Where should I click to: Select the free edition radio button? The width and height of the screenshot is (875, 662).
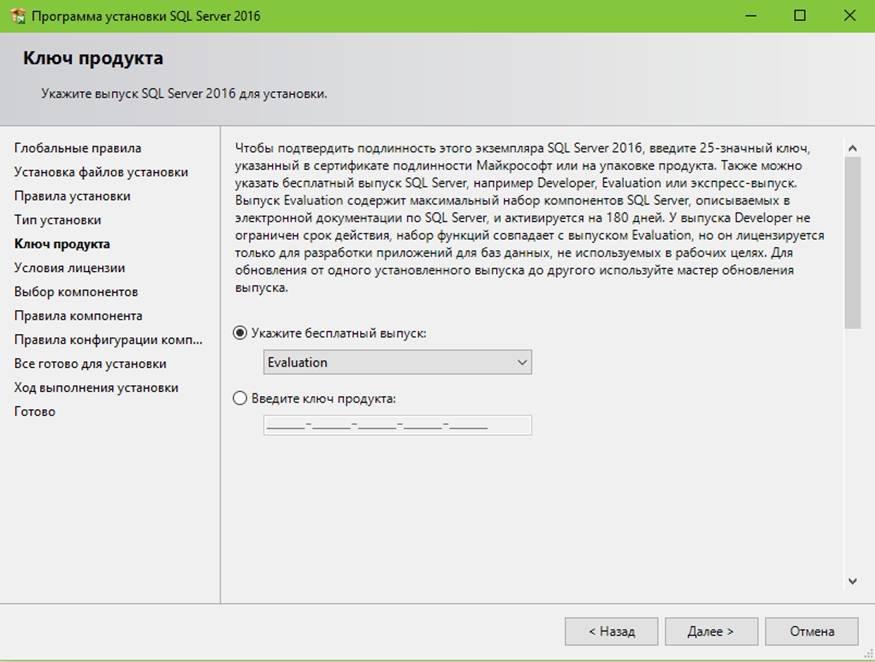[240, 333]
